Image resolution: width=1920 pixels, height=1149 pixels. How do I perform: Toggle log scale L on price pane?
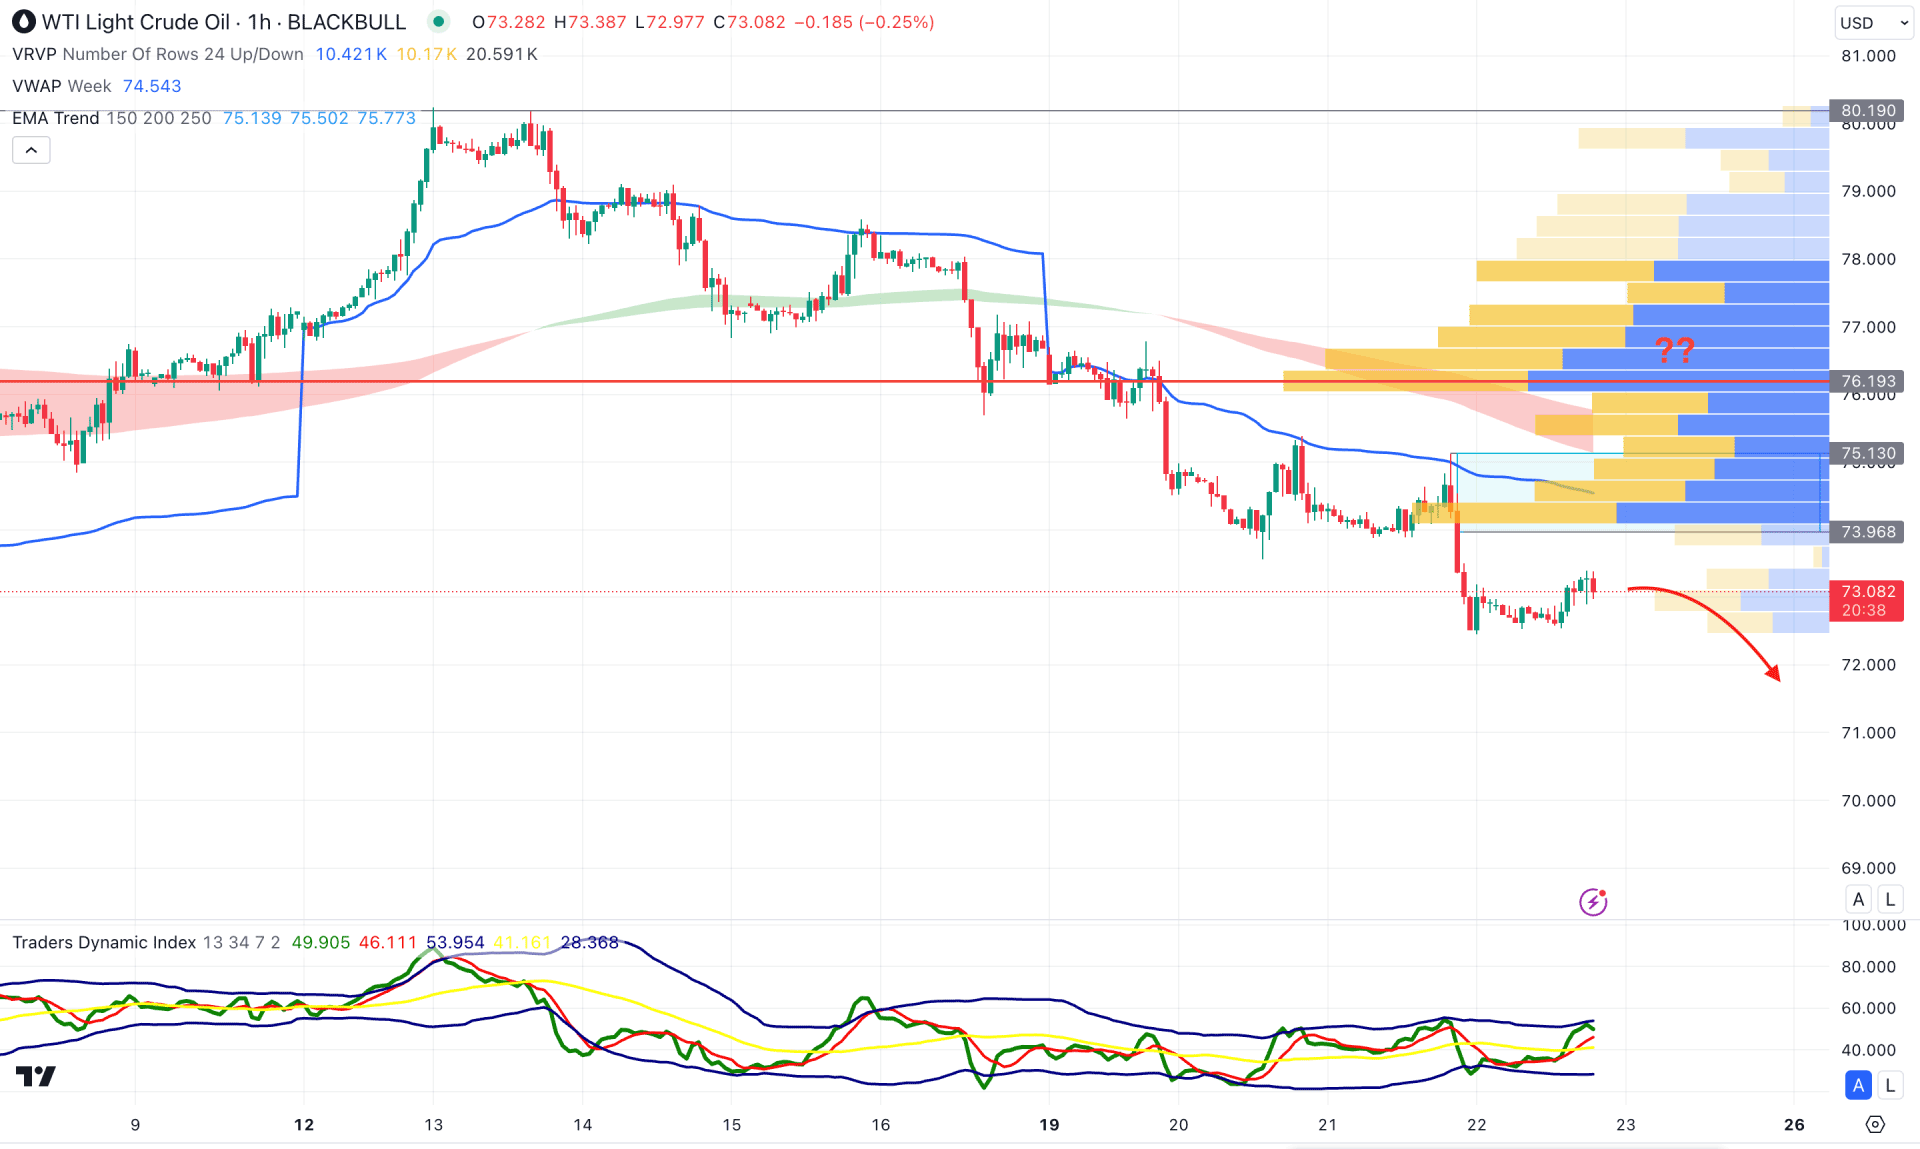pos(1889,899)
